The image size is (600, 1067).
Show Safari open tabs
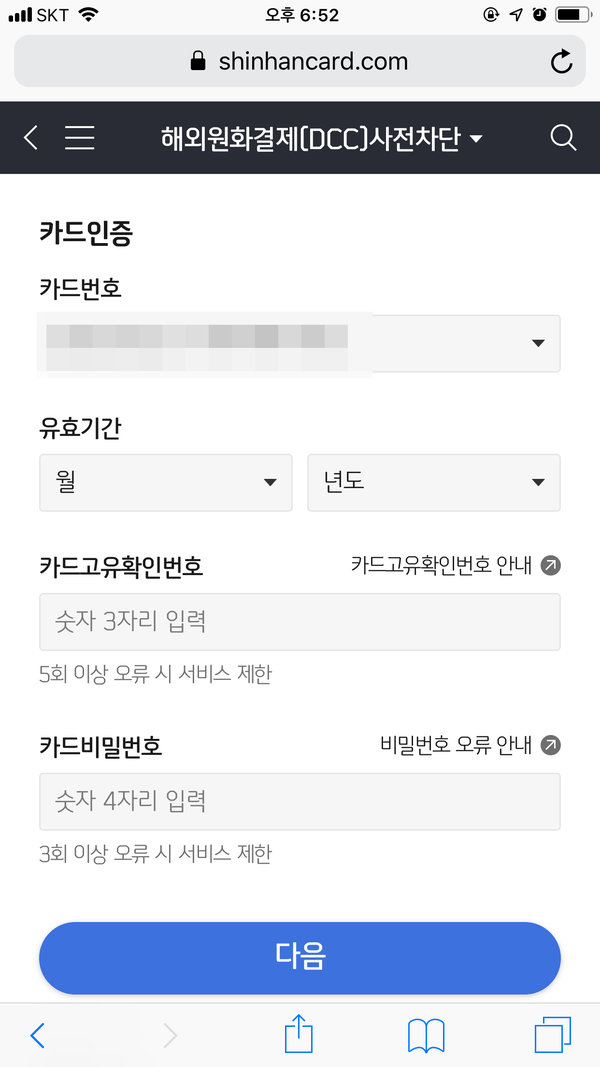(x=552, y=1035)
